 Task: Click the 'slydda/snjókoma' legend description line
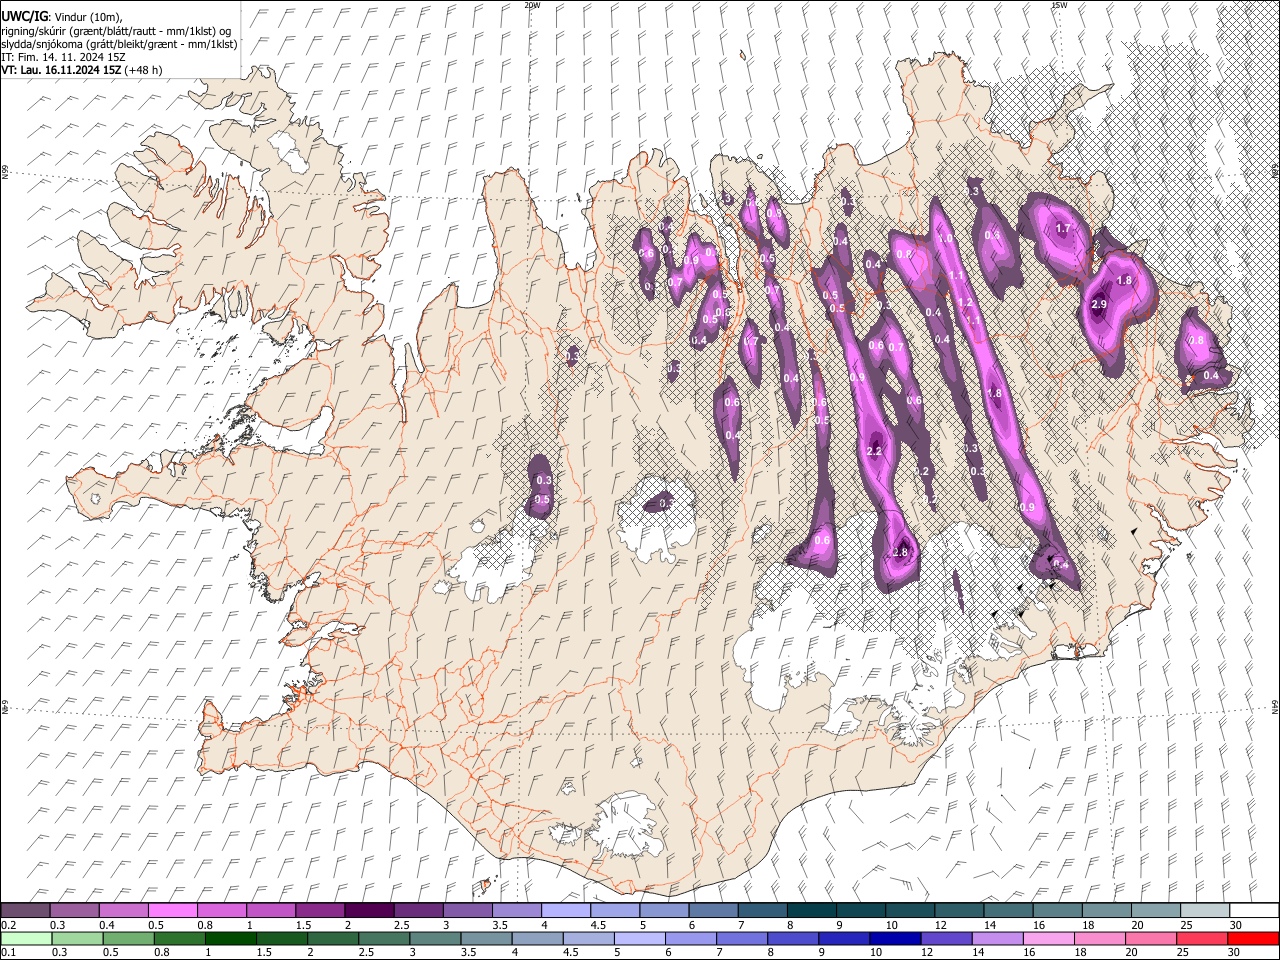tap(119, 44)
